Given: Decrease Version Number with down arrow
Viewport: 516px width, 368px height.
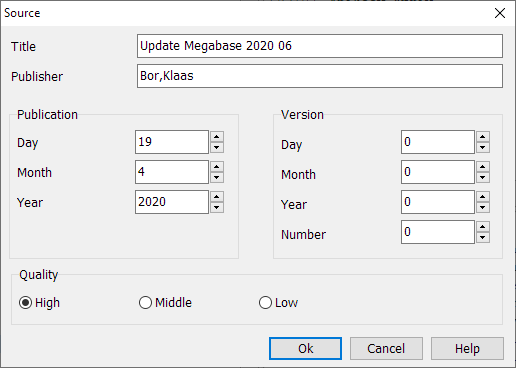Looking at the screenshot, I should (483, 237).
